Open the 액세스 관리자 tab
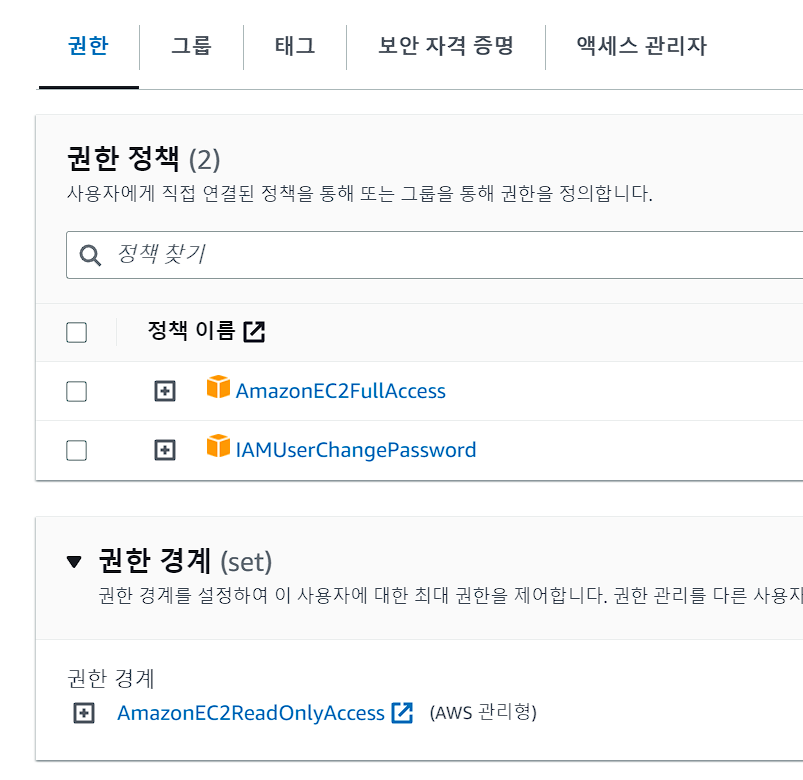 pos(641,46)
